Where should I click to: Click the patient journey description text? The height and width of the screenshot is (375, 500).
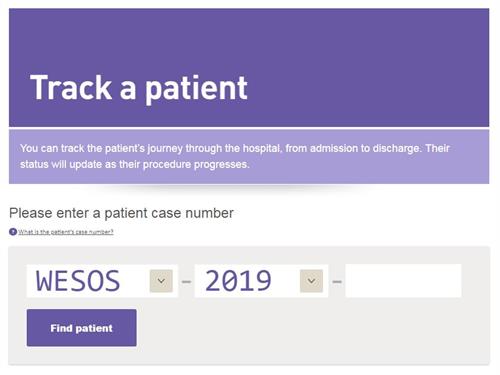pos(235,156)
